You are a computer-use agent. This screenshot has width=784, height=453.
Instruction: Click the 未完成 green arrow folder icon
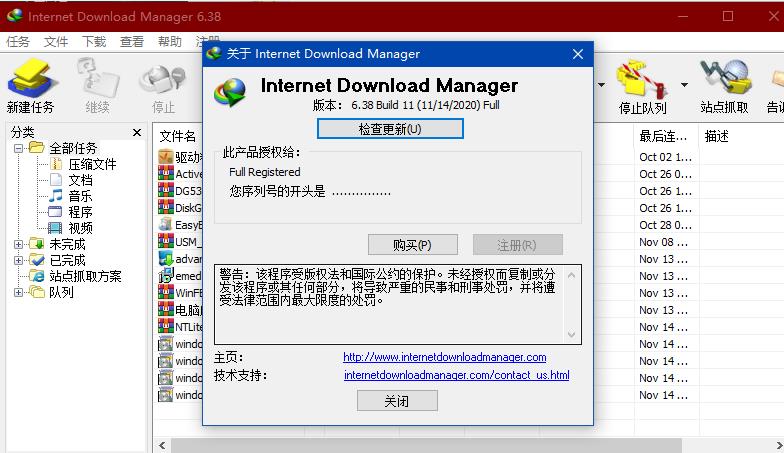[x=36, y=244]
